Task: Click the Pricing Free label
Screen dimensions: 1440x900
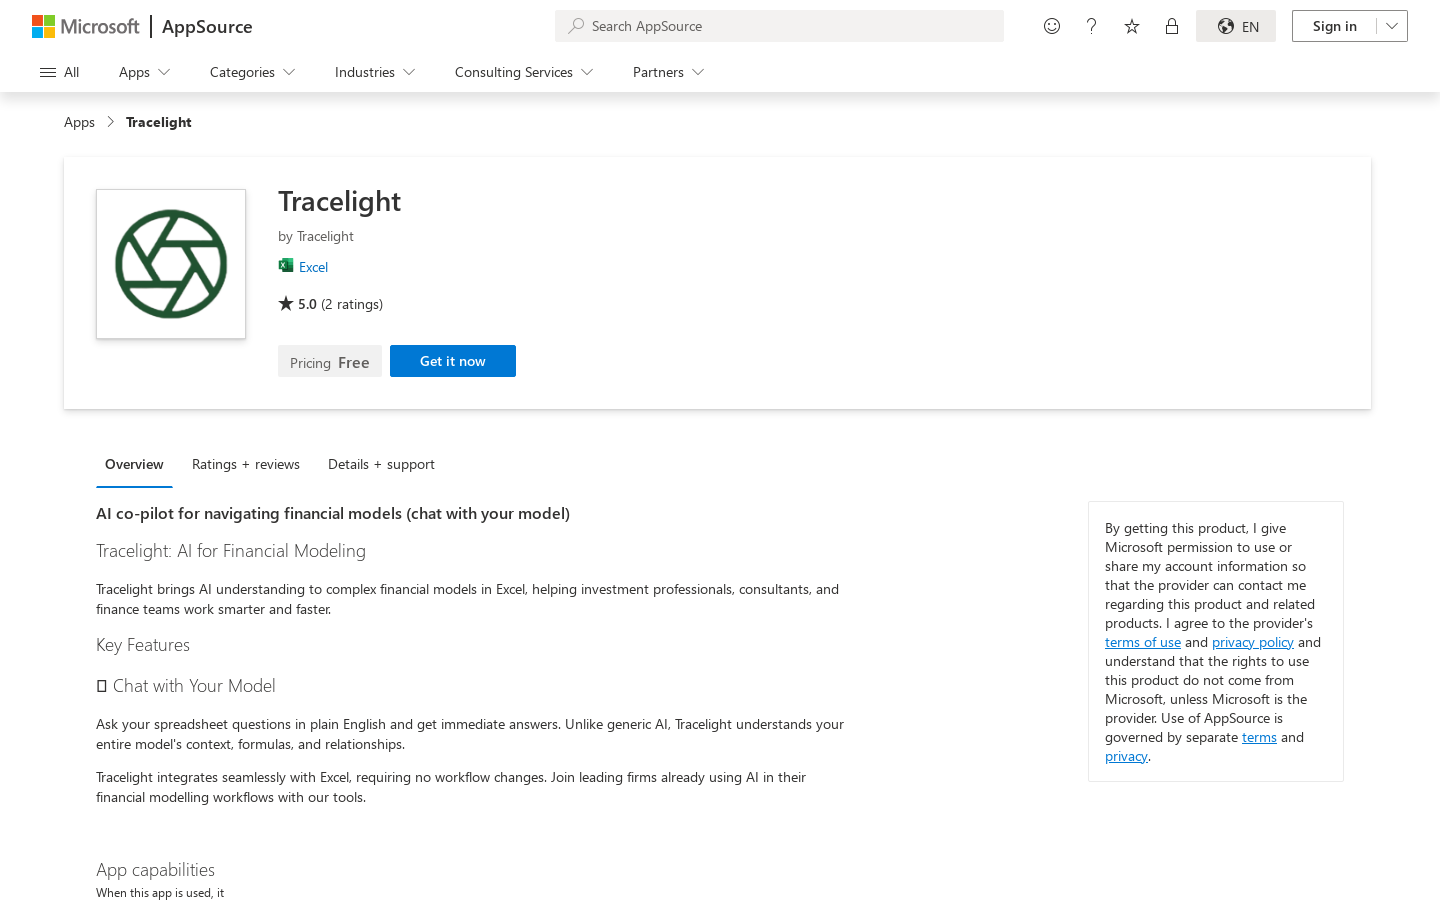Action: [330, 362]
